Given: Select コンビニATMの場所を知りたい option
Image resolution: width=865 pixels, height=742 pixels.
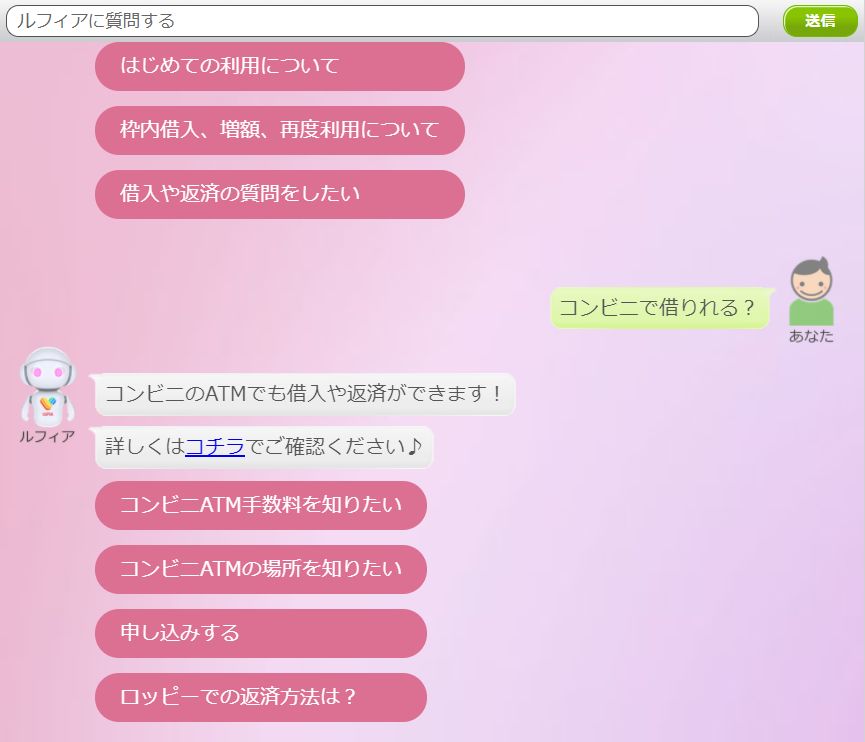Looking at the screenshot, I should click(261, 569).
